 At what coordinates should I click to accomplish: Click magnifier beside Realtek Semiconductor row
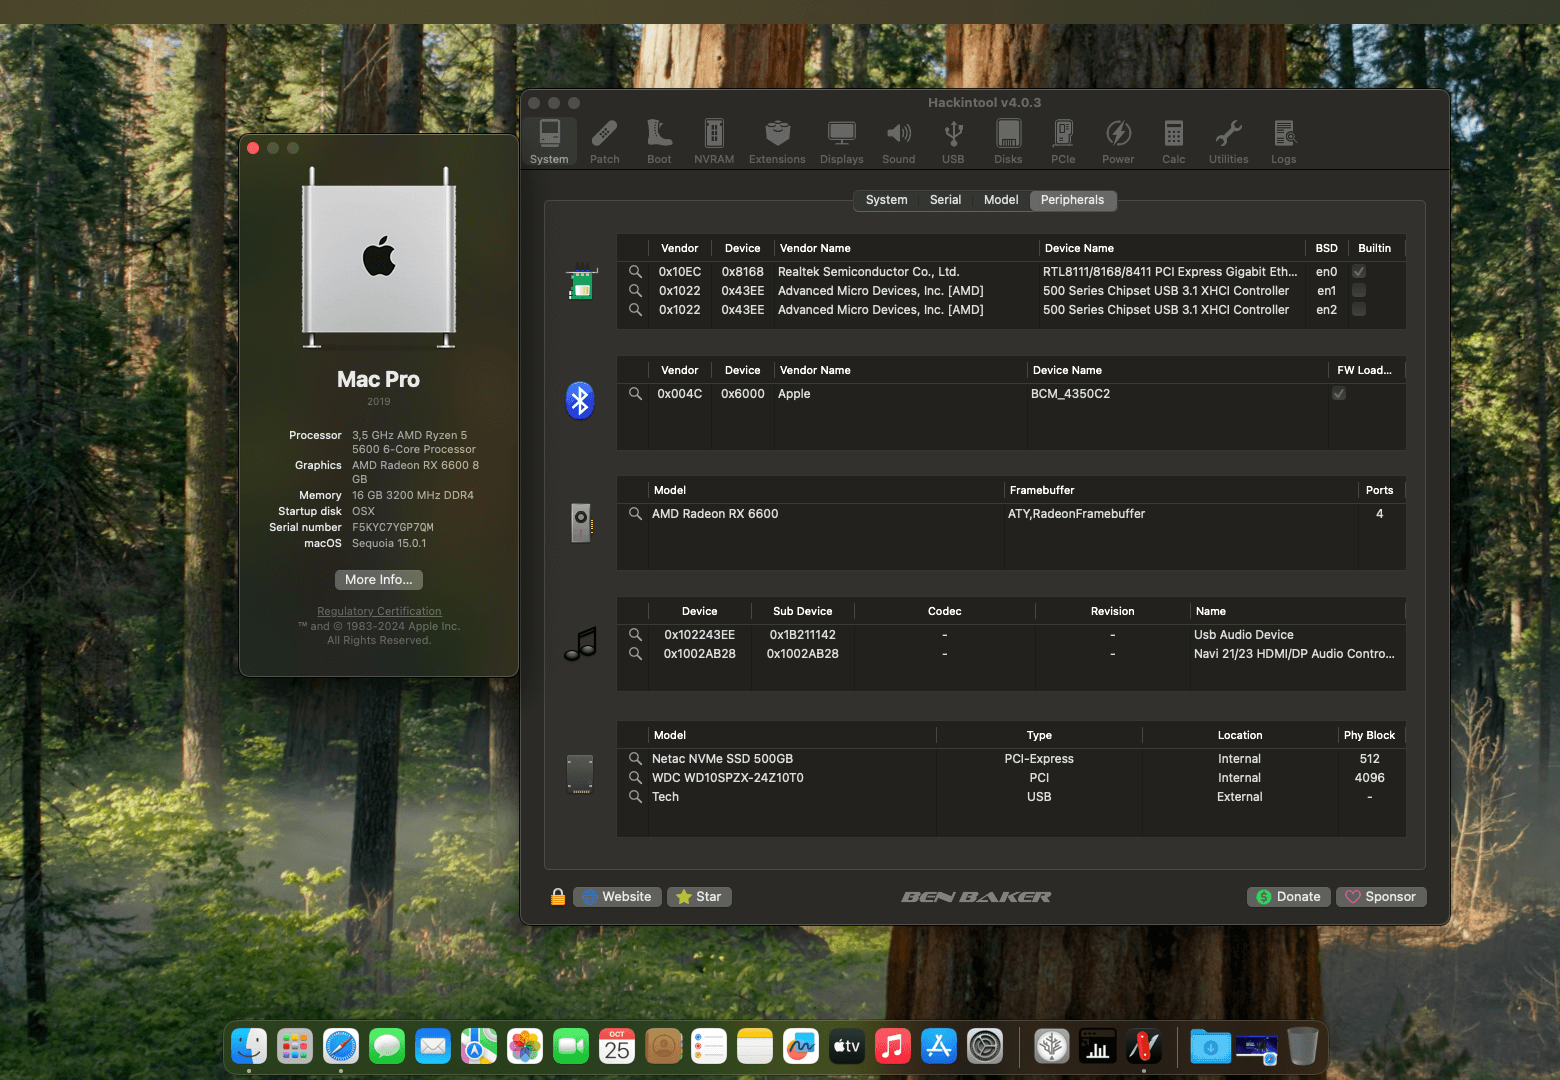[x=635, y=272]
